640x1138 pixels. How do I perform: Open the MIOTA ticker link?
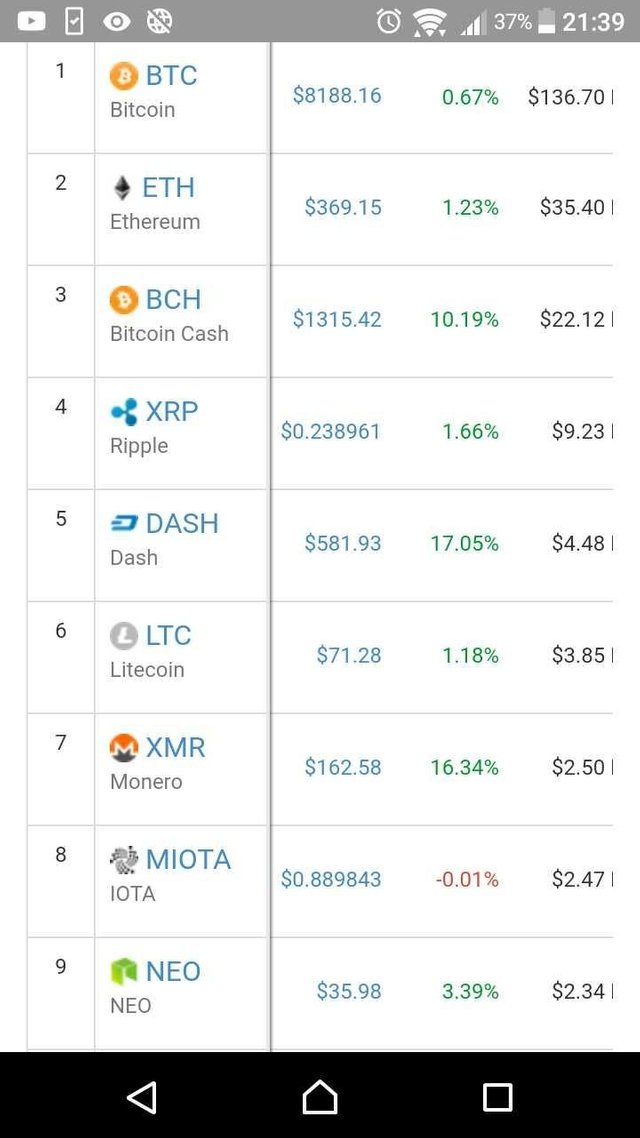(x=188, y=859)
